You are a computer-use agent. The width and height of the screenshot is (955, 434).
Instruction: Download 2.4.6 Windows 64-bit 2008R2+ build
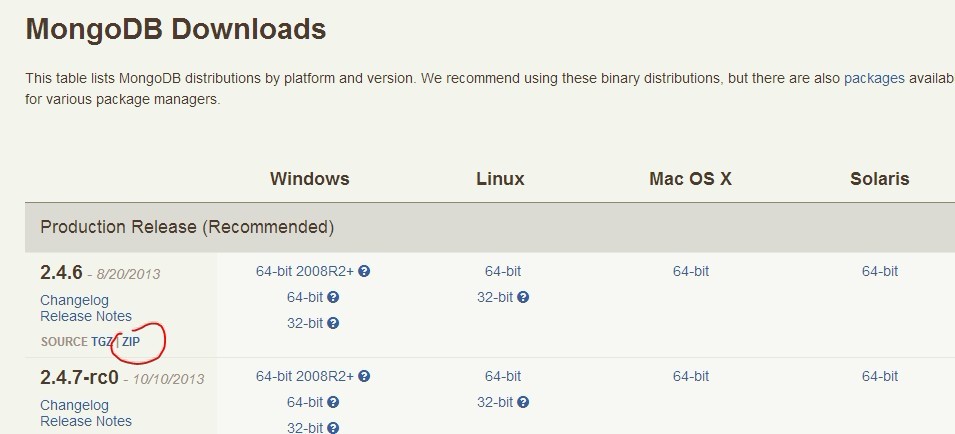(x=305, y=271)
